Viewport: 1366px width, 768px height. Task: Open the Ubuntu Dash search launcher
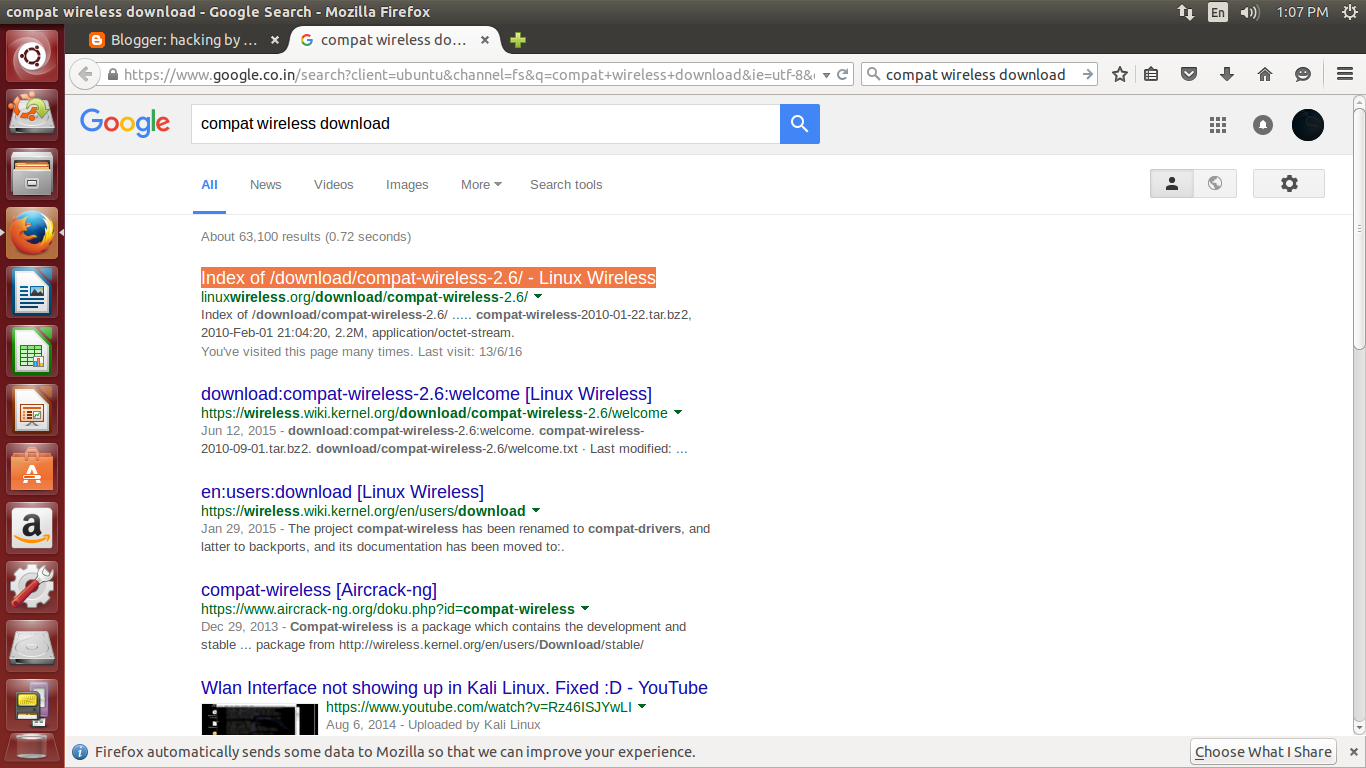click(x=33, y=55)
